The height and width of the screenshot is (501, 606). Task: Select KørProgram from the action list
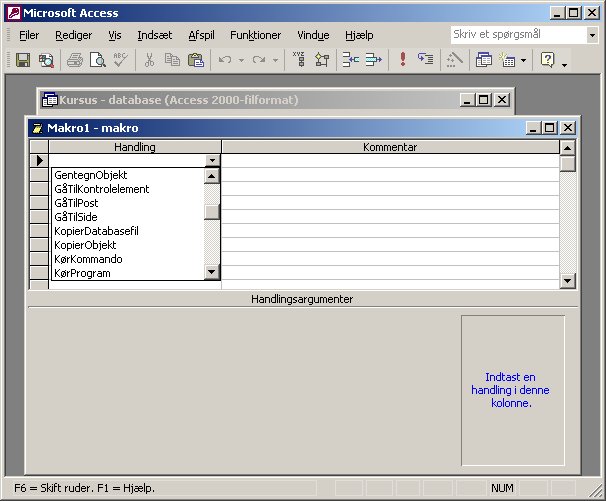(x=128, y=273)
